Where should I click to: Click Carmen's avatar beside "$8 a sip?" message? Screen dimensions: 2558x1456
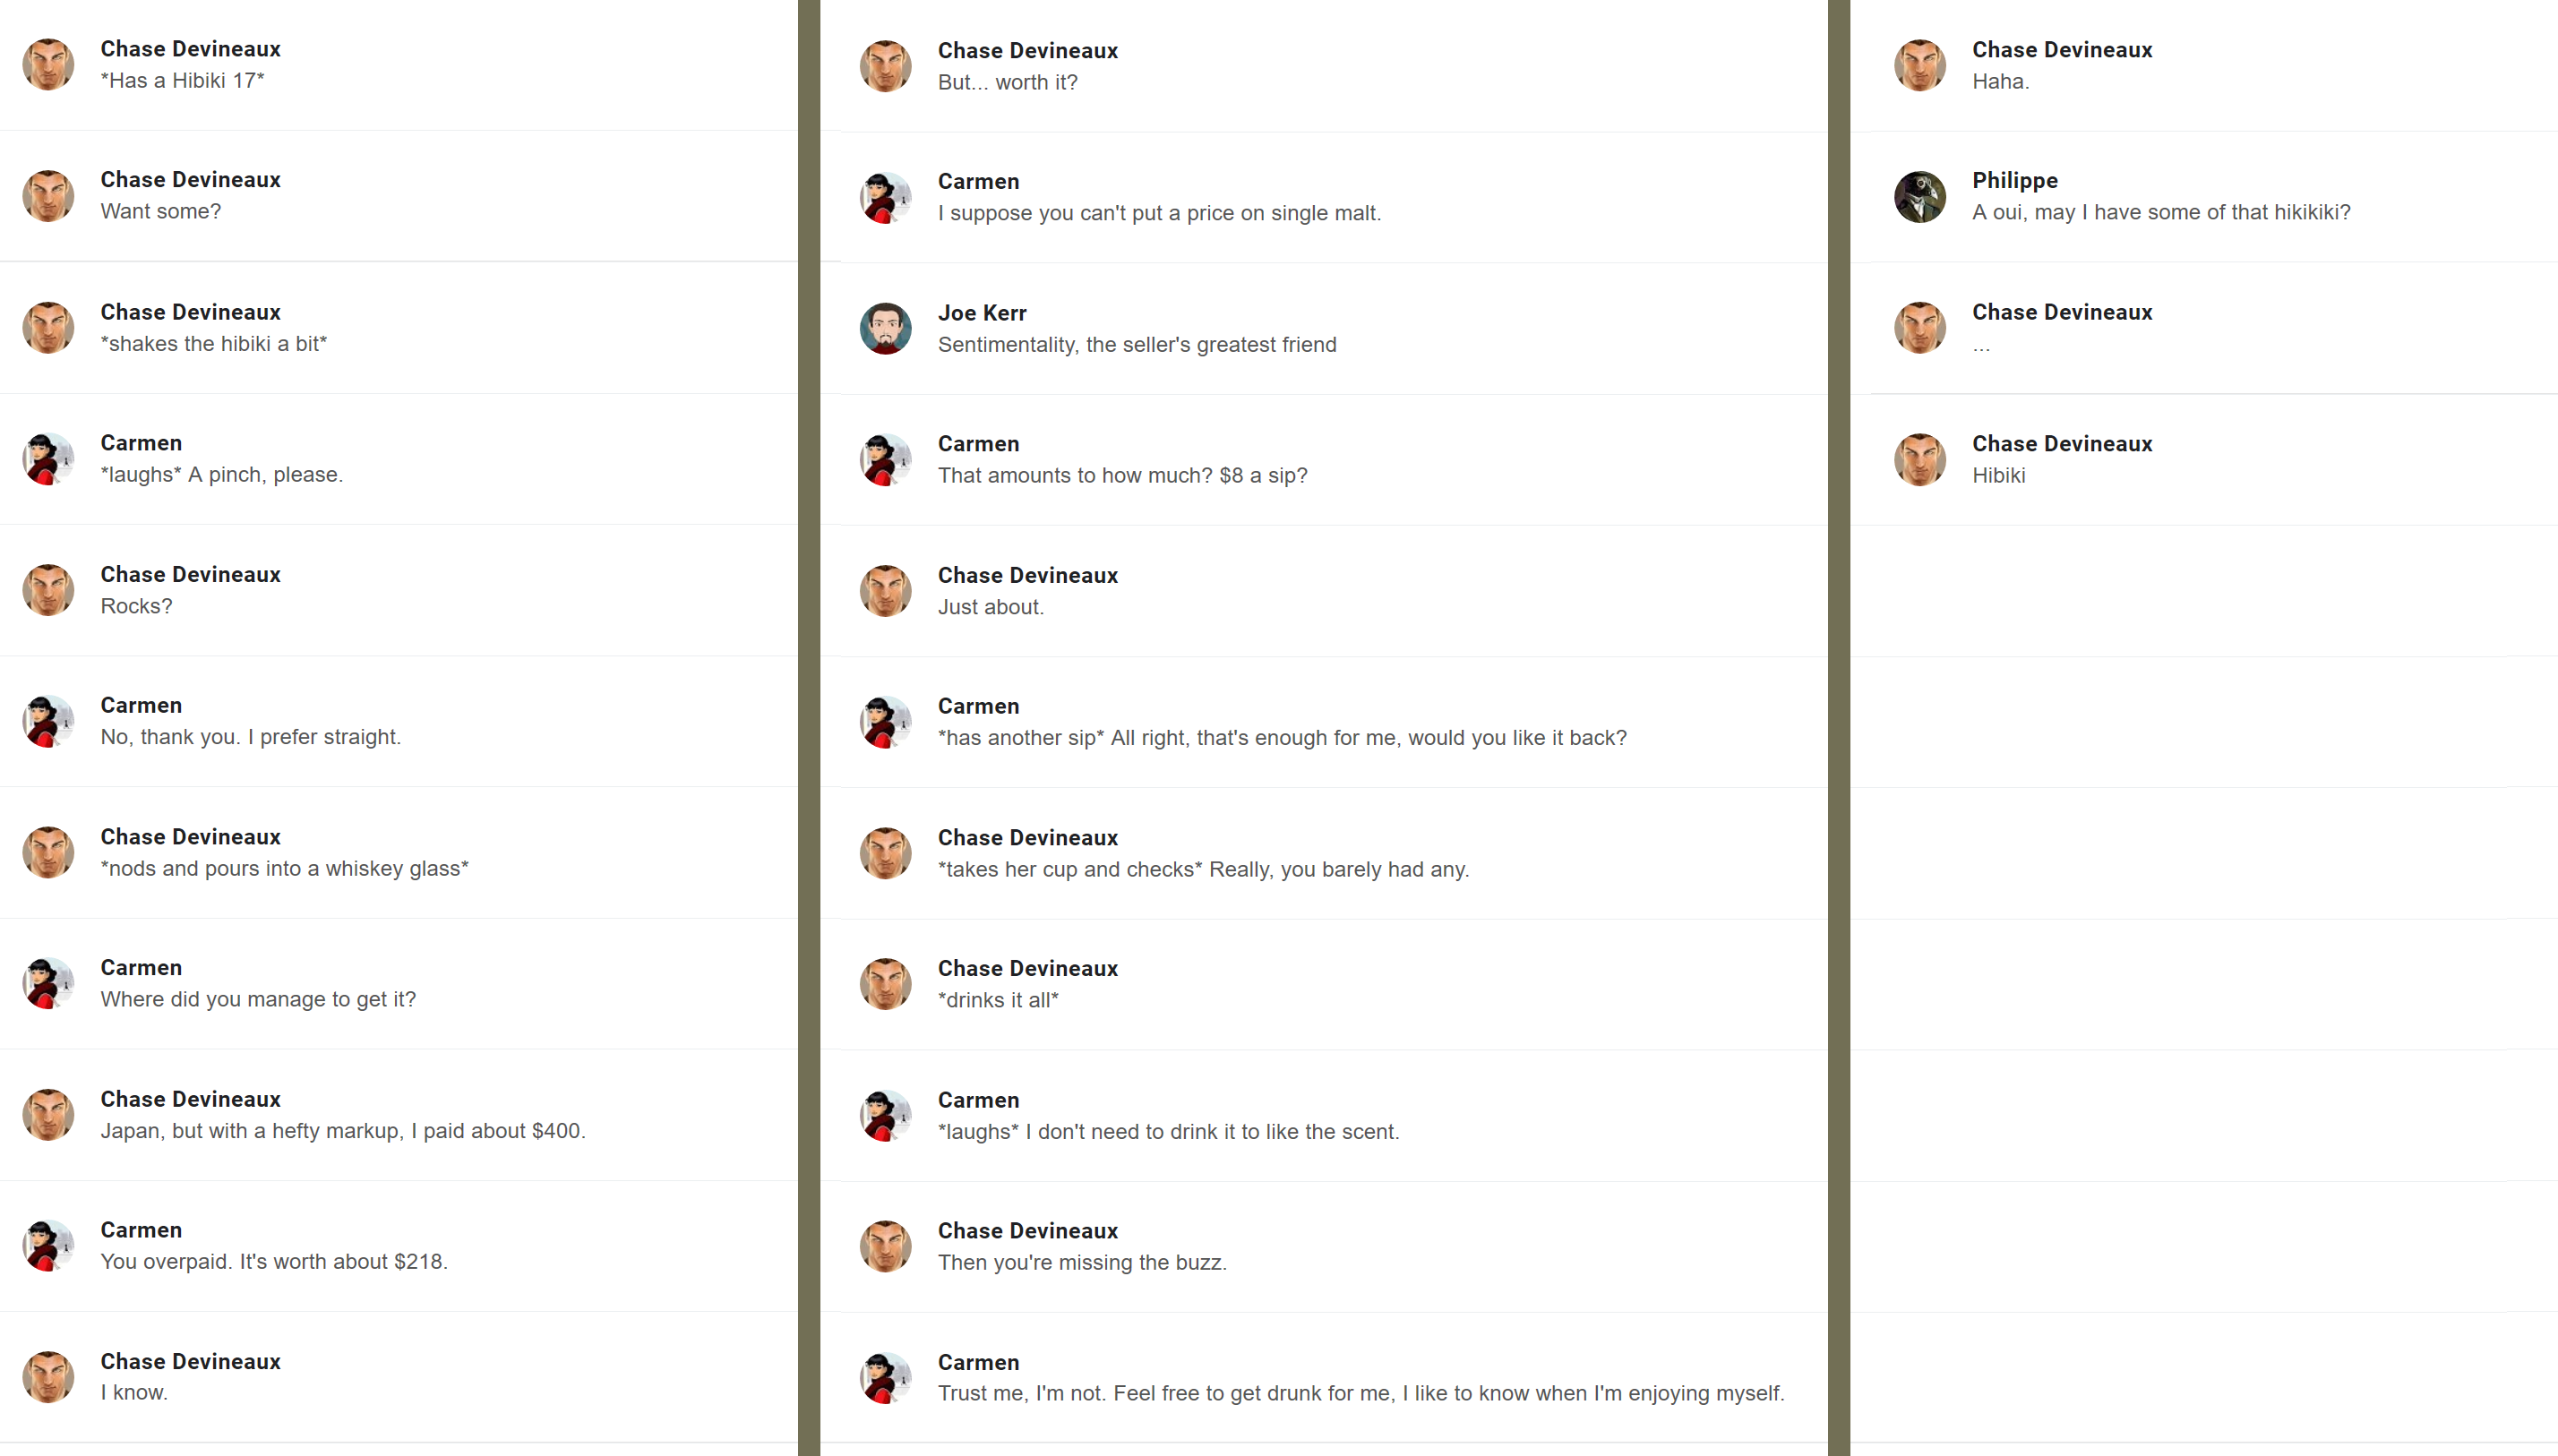pos(885,460)
